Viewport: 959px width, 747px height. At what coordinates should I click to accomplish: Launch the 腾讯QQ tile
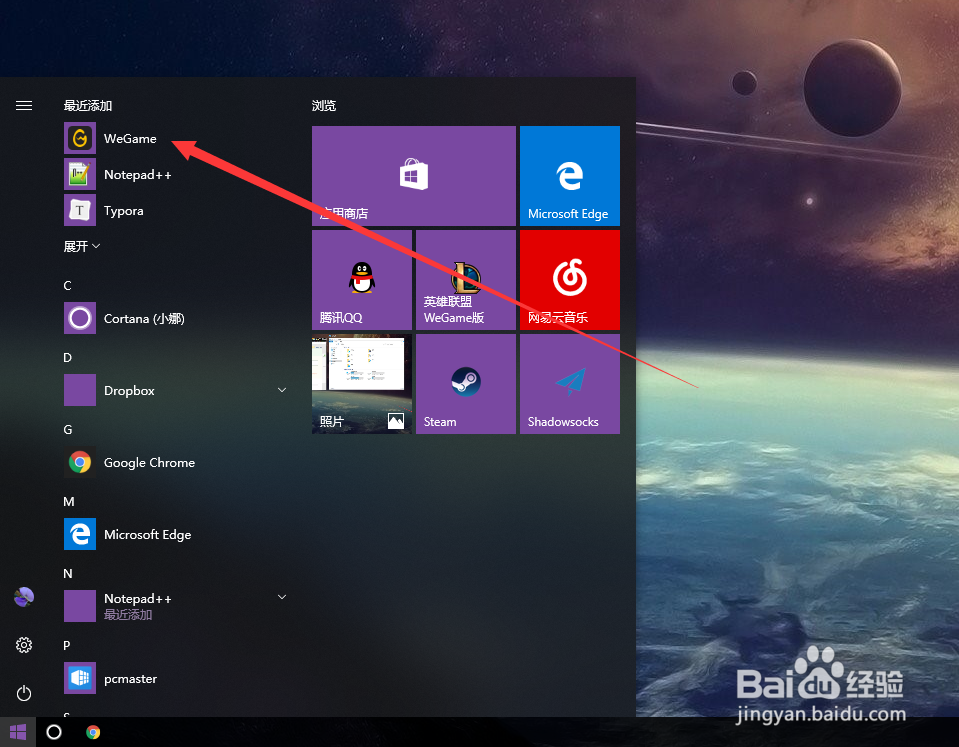(x=362, y=280)
